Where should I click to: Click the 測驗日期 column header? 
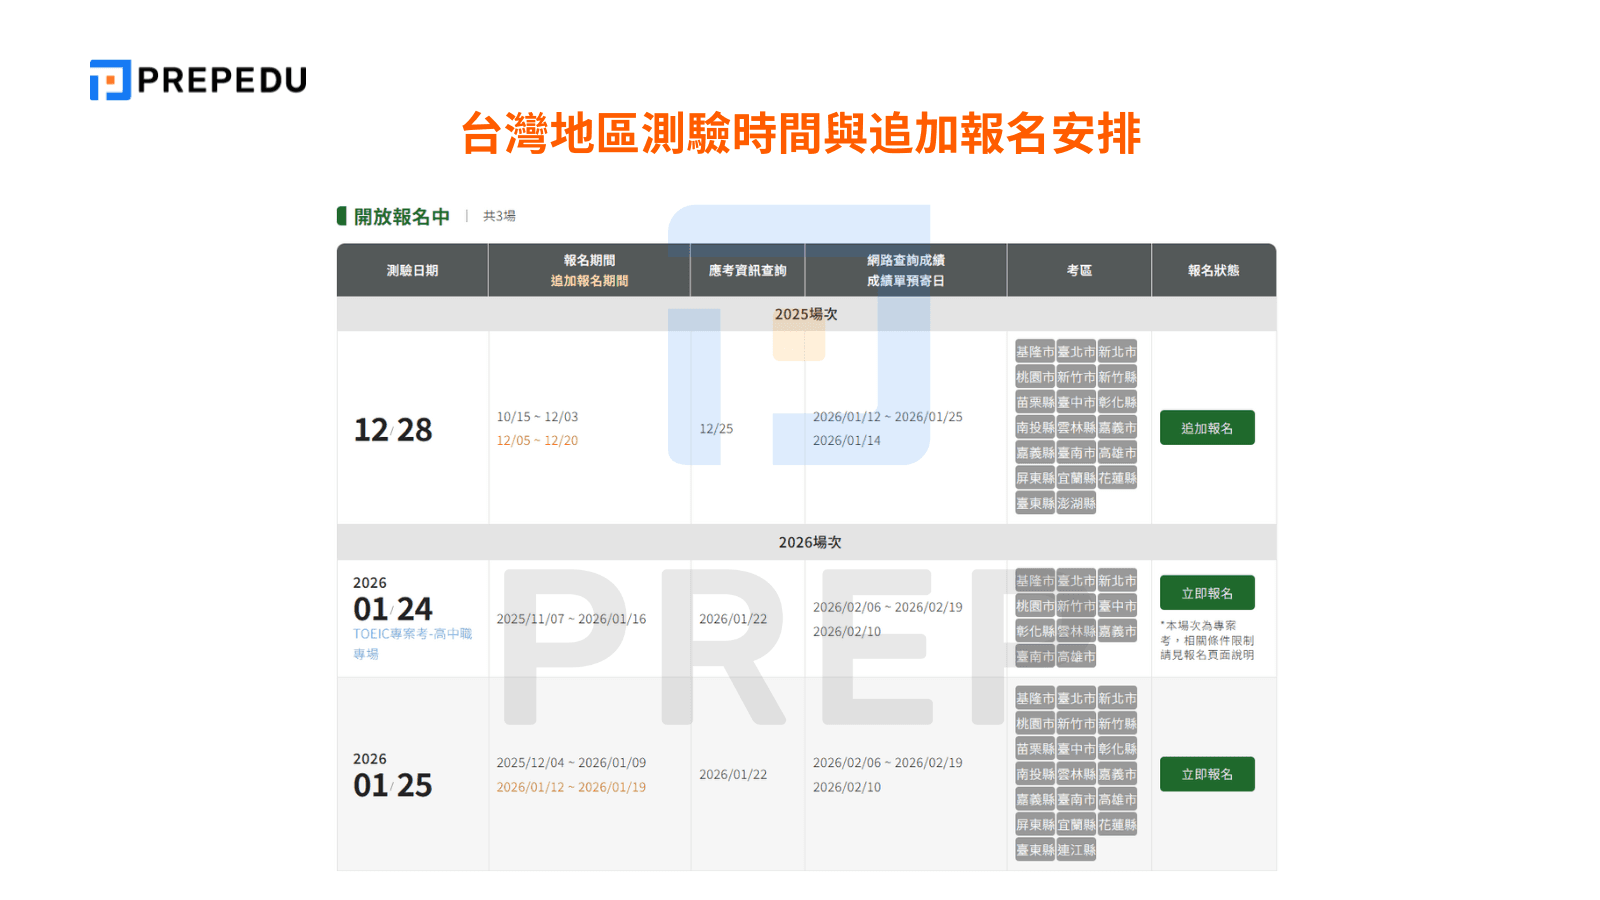click(x=412, y=270)
